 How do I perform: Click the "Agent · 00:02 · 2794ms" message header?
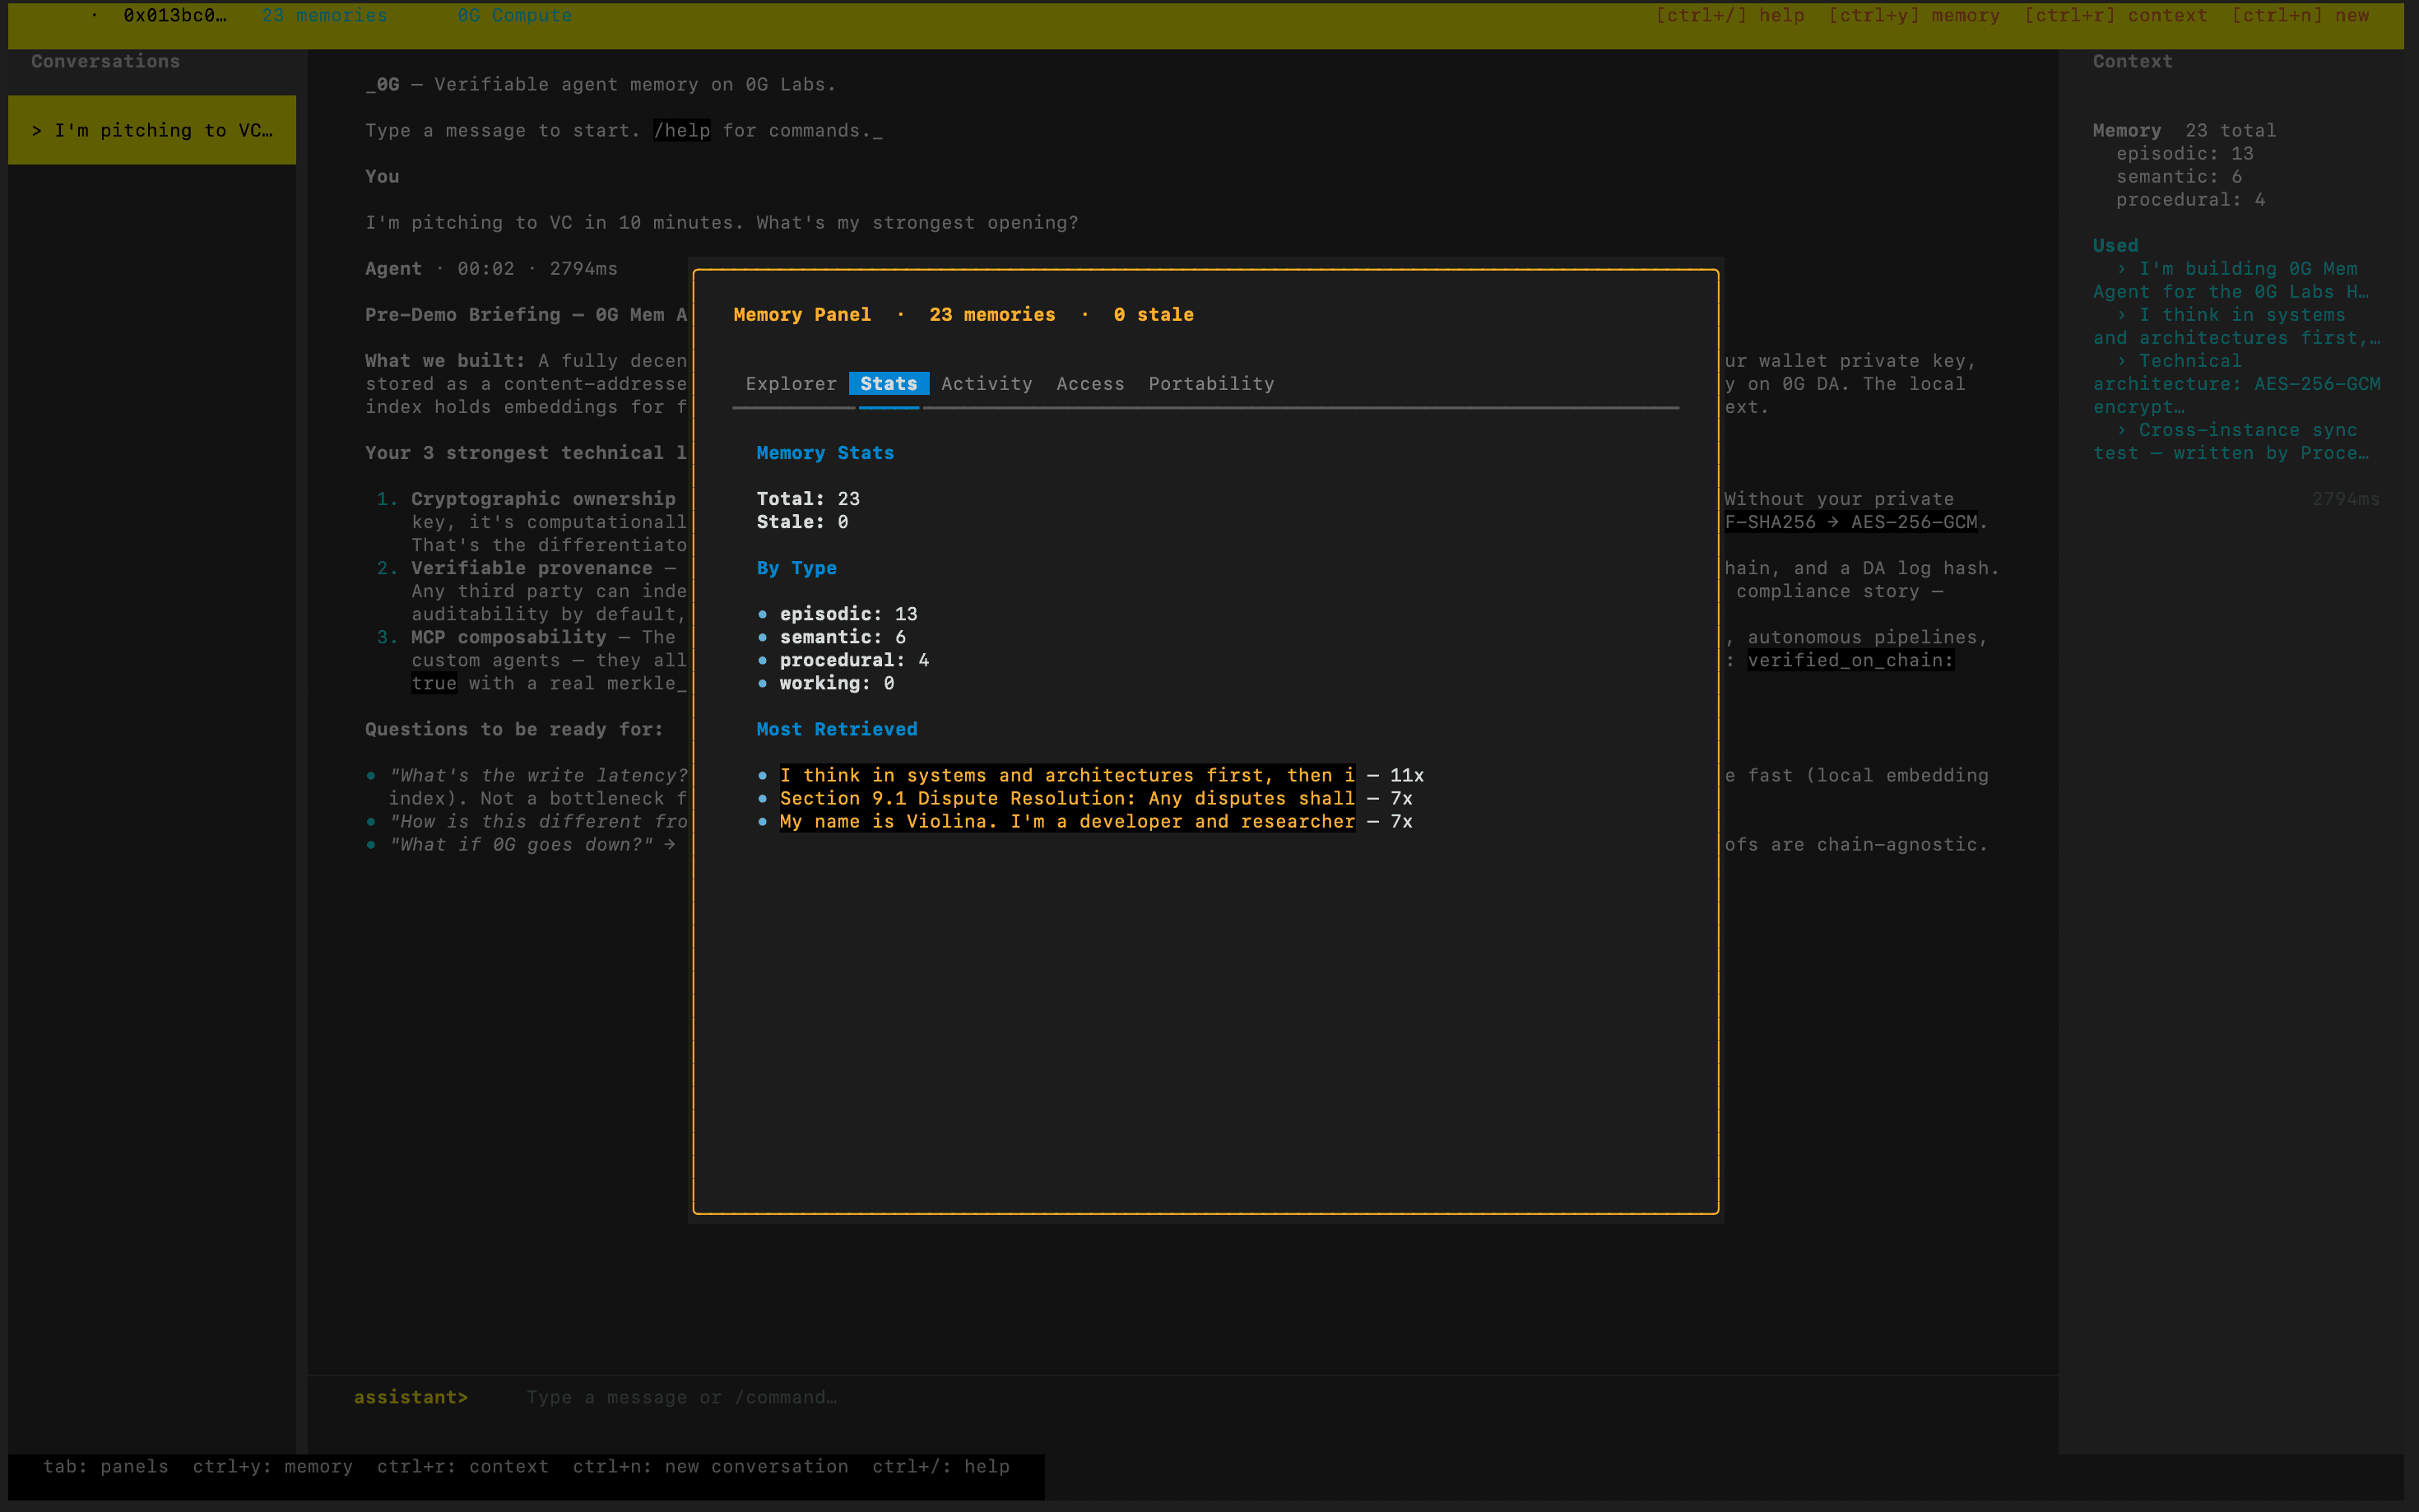coord(491,268)
